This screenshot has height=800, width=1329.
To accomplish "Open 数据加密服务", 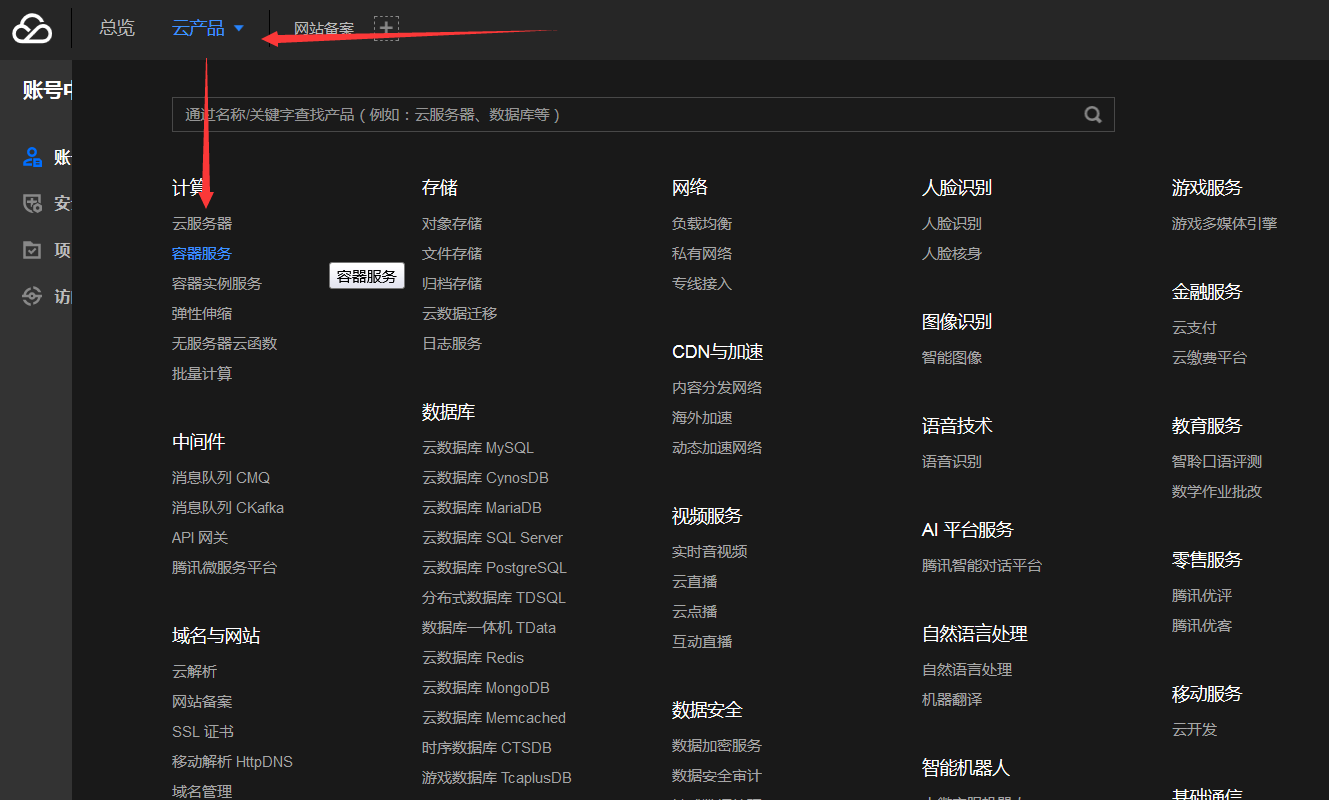I will coord(717,745).
